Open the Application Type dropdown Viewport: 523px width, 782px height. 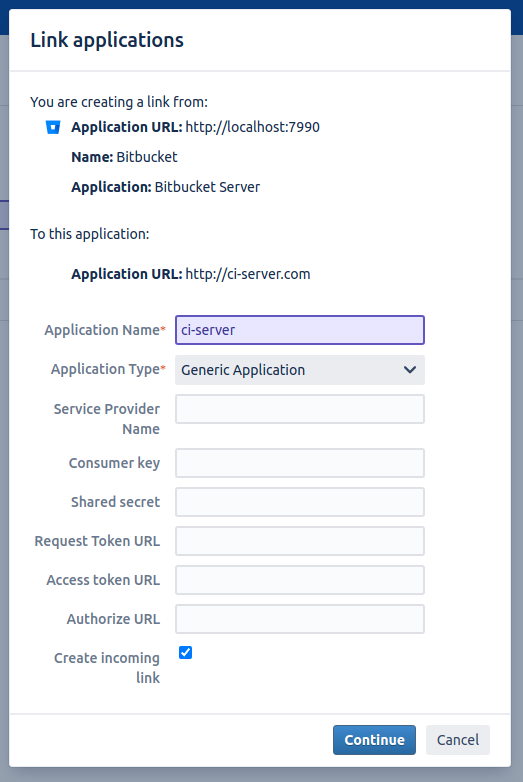coord(300,370)
